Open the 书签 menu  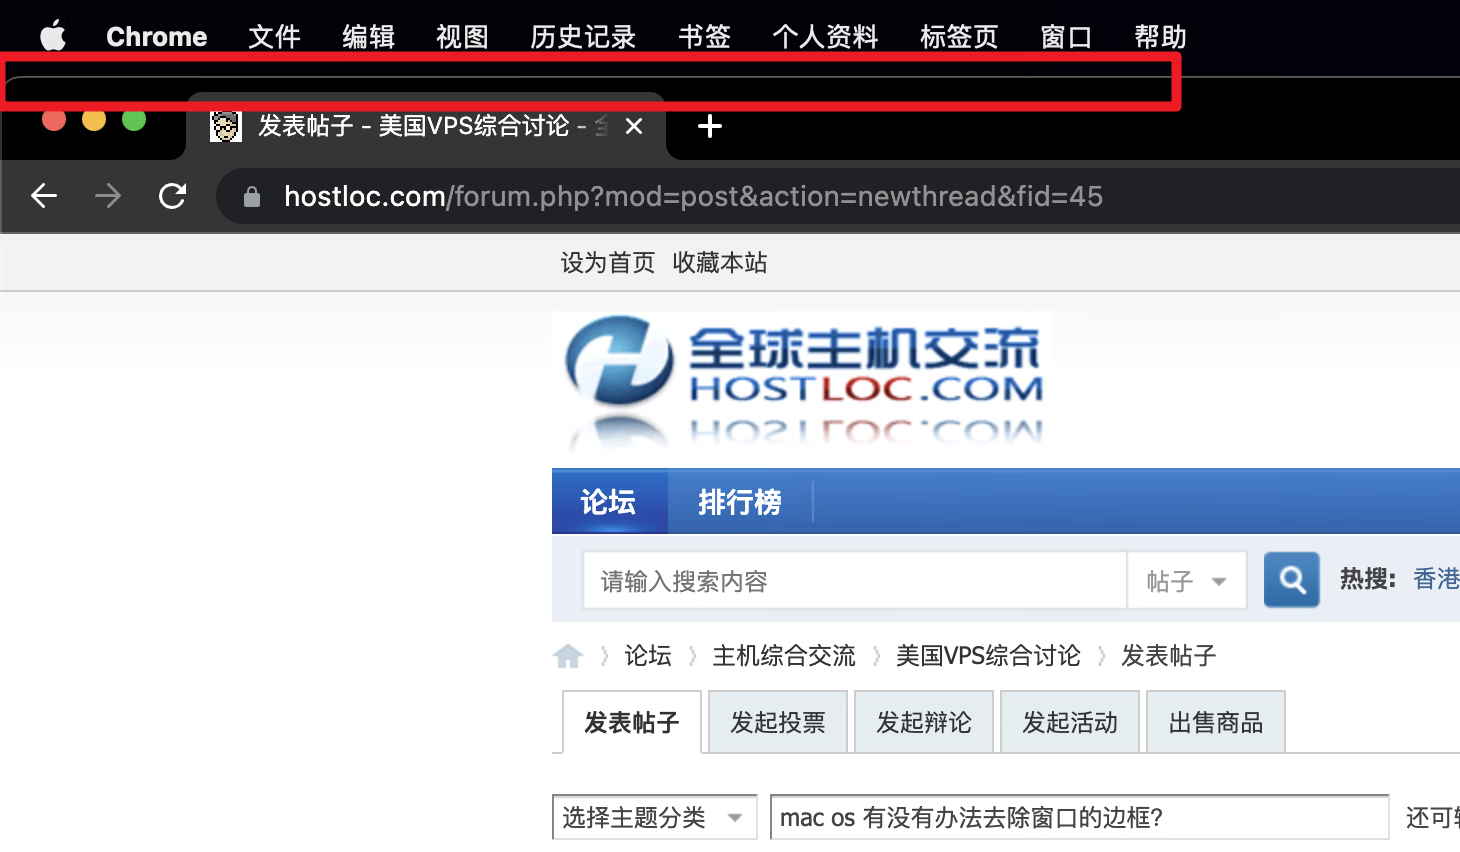click(x=704, y=37)
